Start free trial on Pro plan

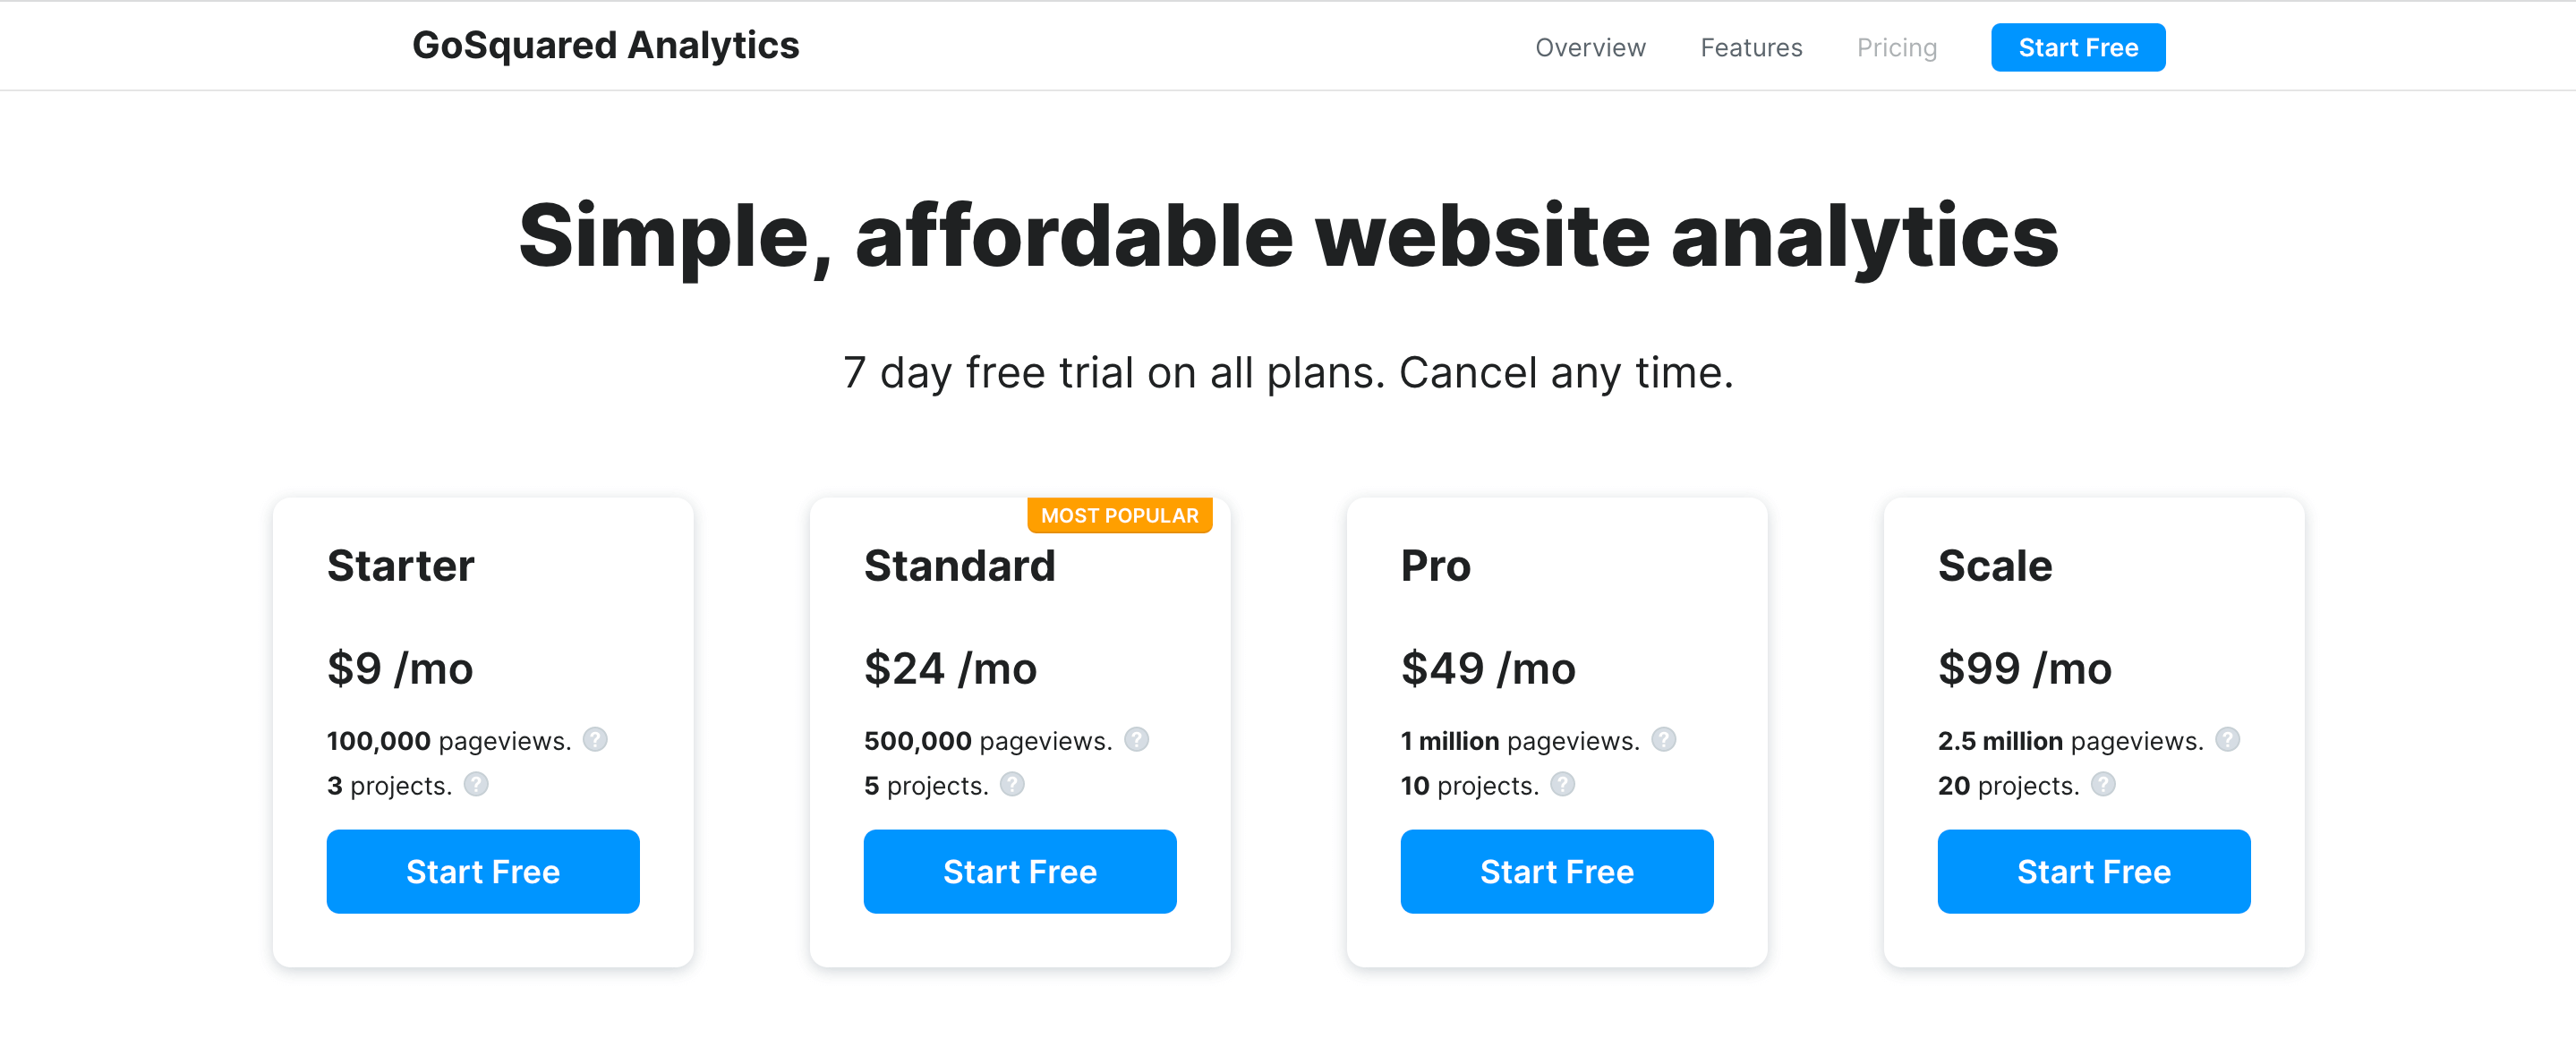coord(1556,871)
